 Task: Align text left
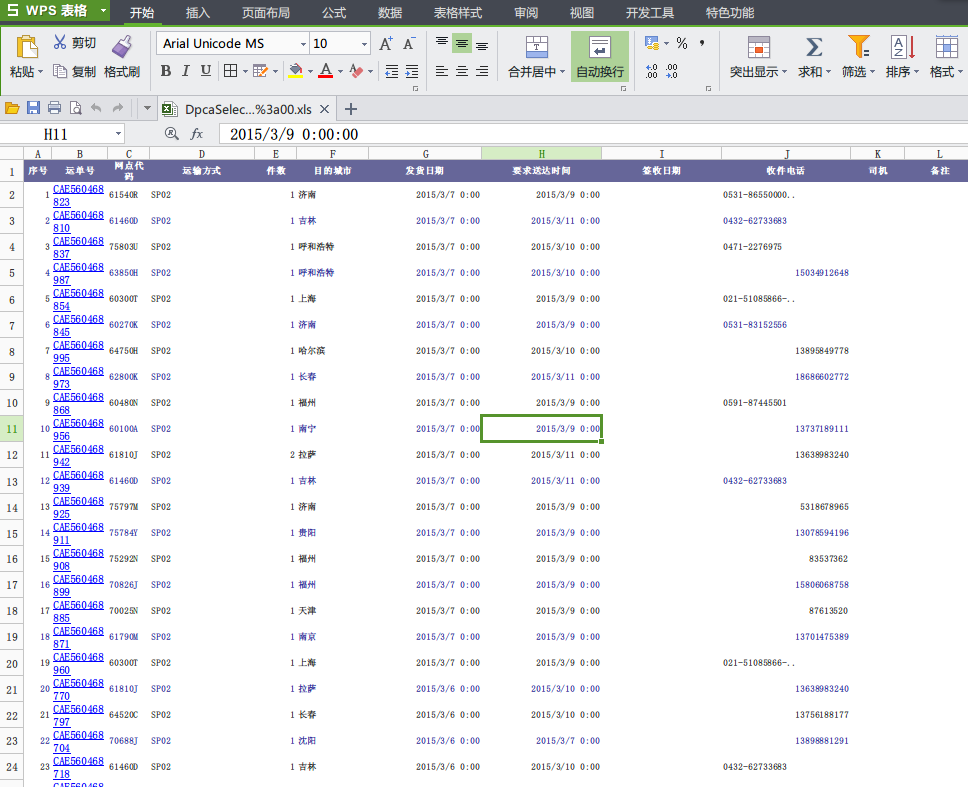click(x=442, y=71)
